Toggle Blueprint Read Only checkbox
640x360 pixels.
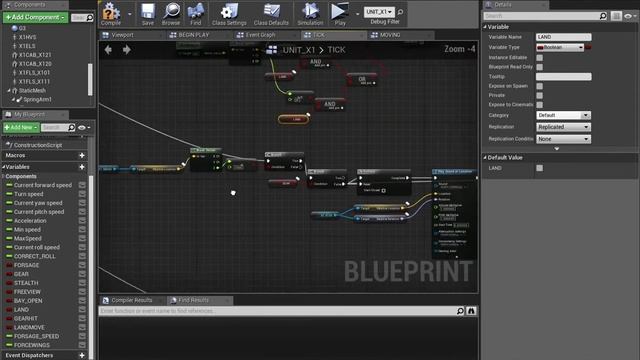pyautogui.click(x=540, y=67)
